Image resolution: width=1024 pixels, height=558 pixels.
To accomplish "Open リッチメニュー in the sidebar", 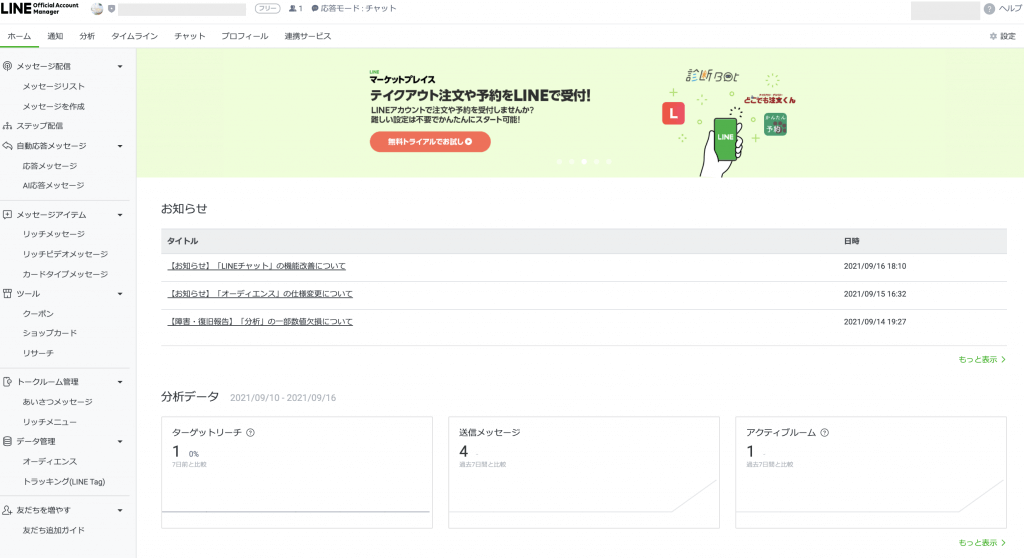I will tap(50, 422).
